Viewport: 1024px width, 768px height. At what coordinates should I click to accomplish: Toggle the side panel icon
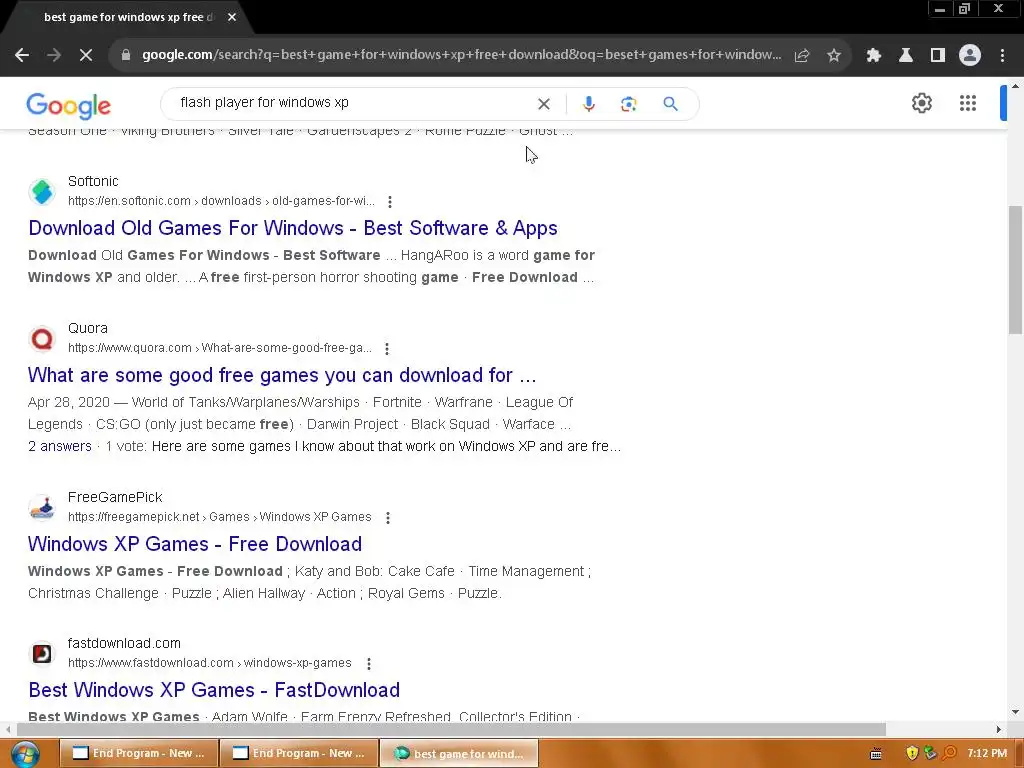(938, 56)
